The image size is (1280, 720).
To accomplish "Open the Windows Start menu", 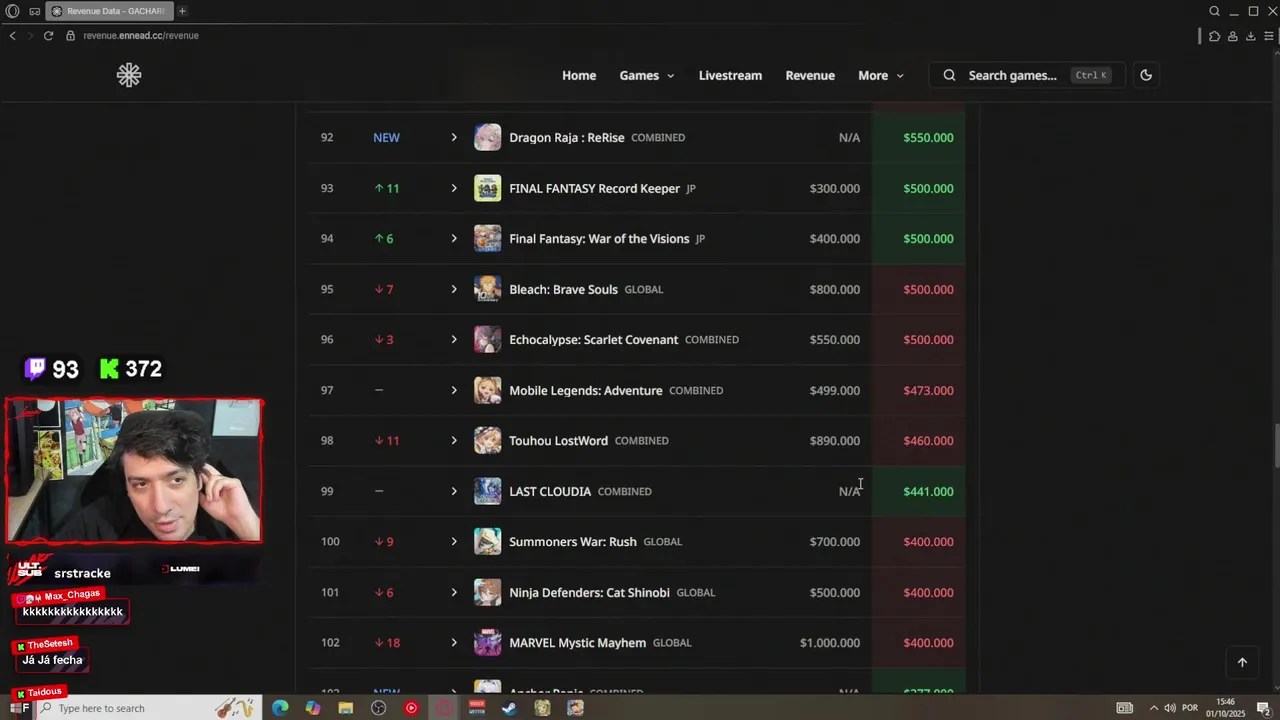I will [15, 708].
